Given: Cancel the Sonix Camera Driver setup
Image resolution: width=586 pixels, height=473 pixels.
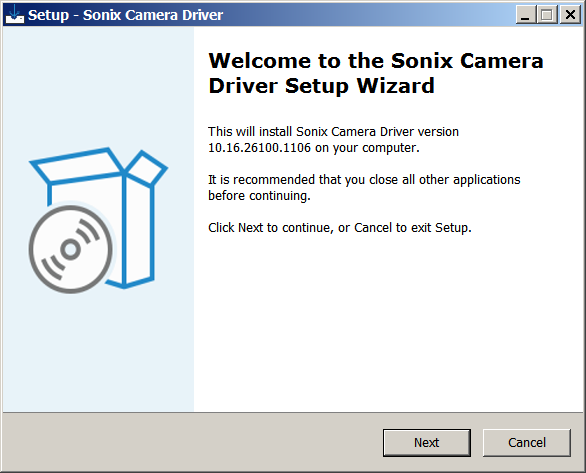Looking at the screenshot, I should pos(527,442).
